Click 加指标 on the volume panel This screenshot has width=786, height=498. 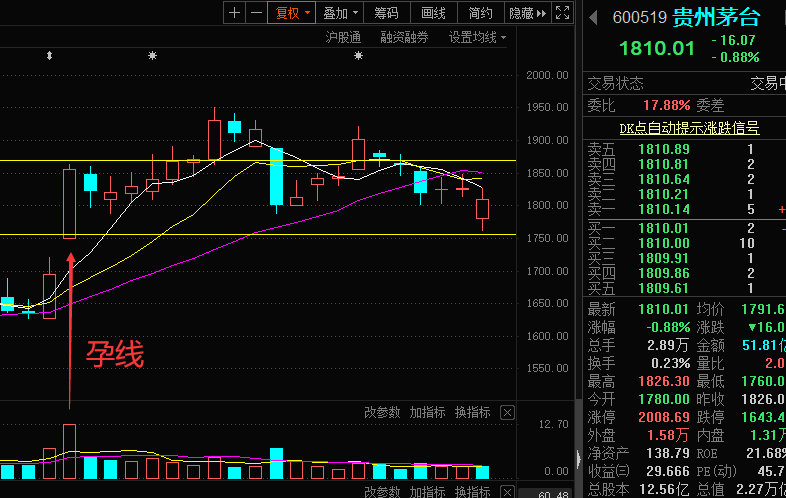coord(427,412)
